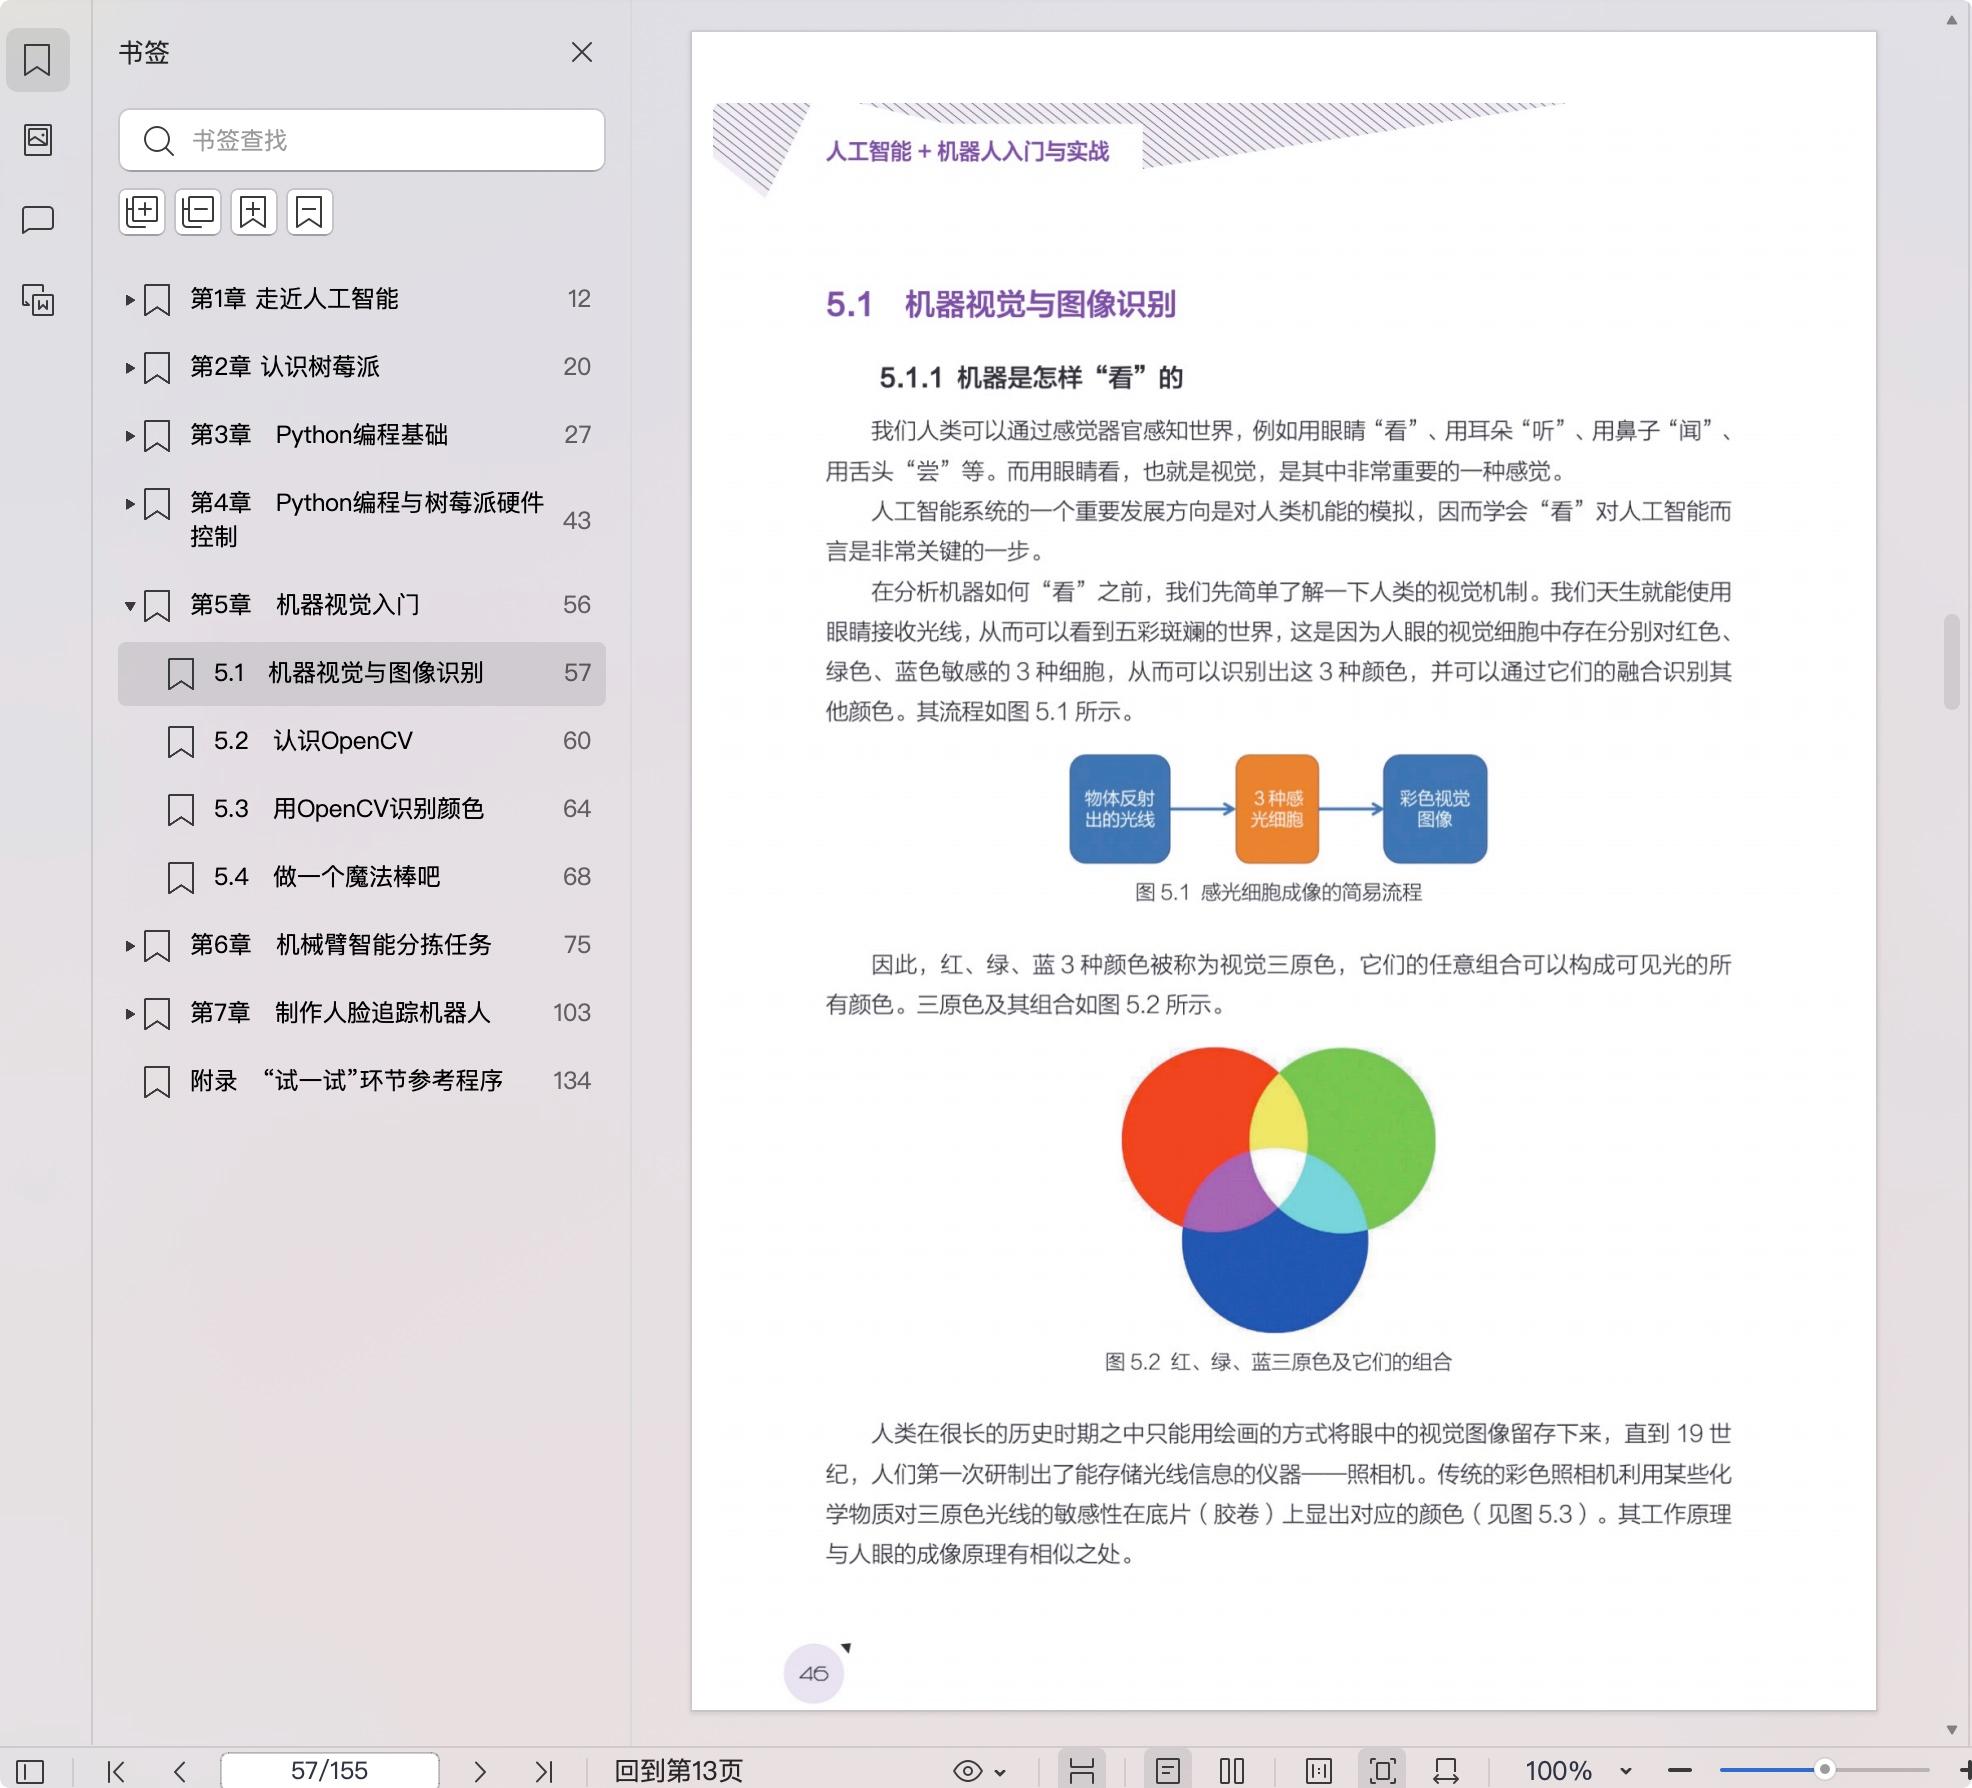Toggle the sidebar panel in status bar
This screenshot has height=1788, width=1972.
pyautogui.click(x=30, y=1771)
